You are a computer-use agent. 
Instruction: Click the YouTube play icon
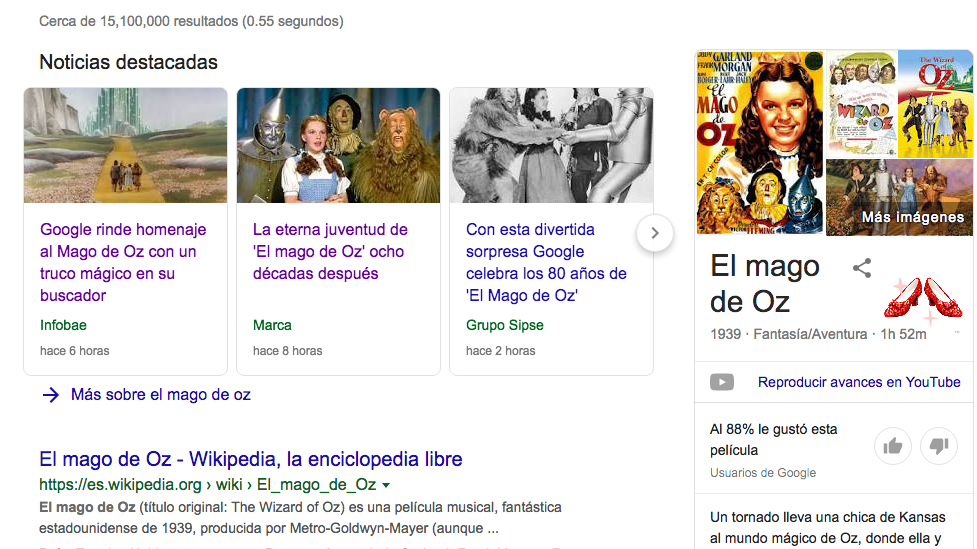pyautogui.click(x=722, y=382)
